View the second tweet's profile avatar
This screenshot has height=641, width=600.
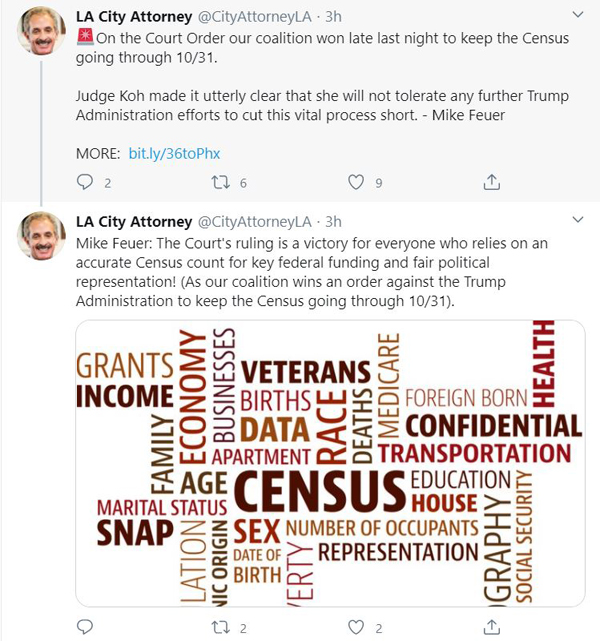point(41,236)
